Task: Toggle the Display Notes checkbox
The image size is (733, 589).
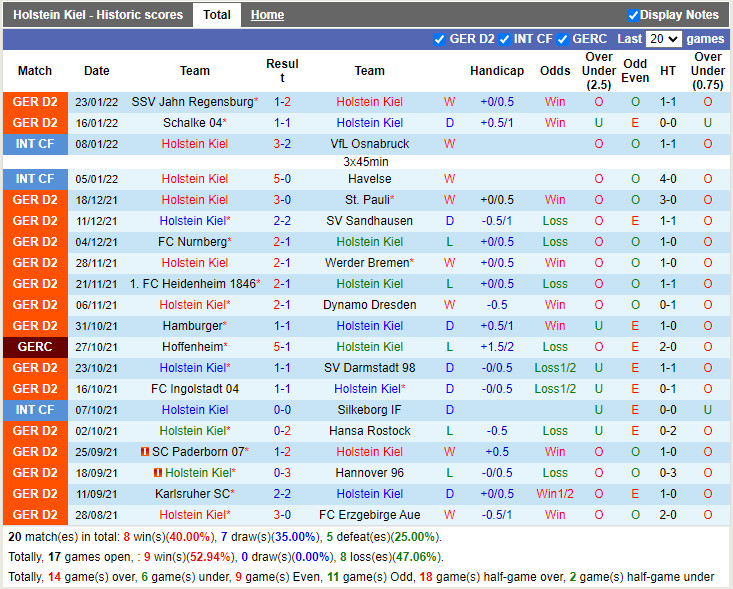Action: pos(633,15)
